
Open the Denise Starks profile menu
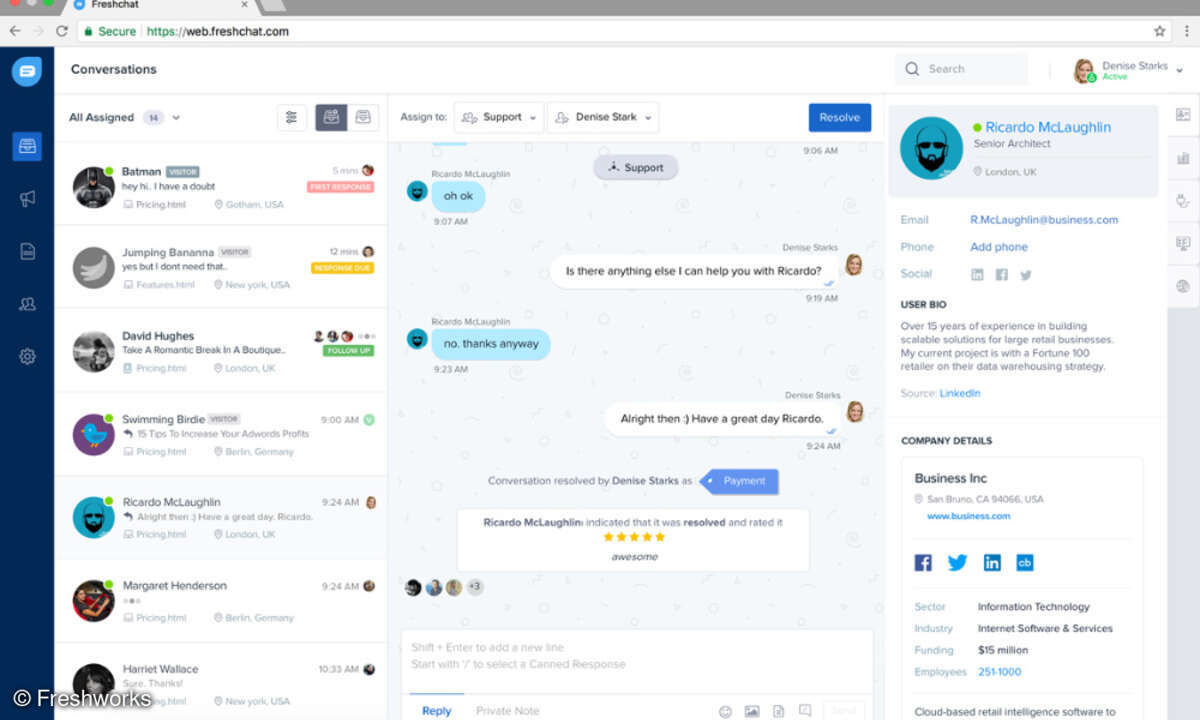pos(1128,70)
